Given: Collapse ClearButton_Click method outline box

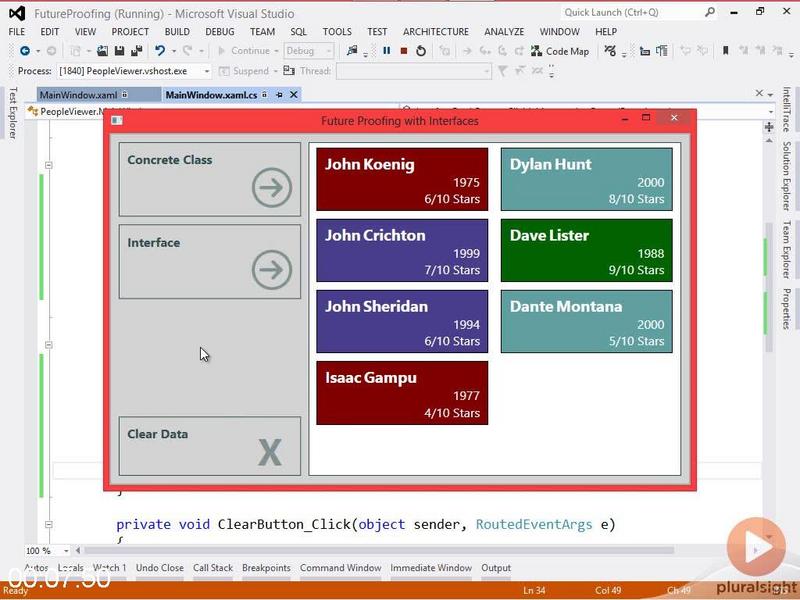Looking at the screenshot, I should point(48,524).
